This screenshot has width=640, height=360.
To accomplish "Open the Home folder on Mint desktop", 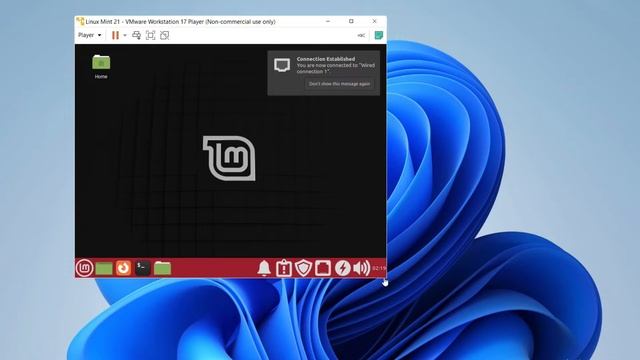I will point(101,67).
